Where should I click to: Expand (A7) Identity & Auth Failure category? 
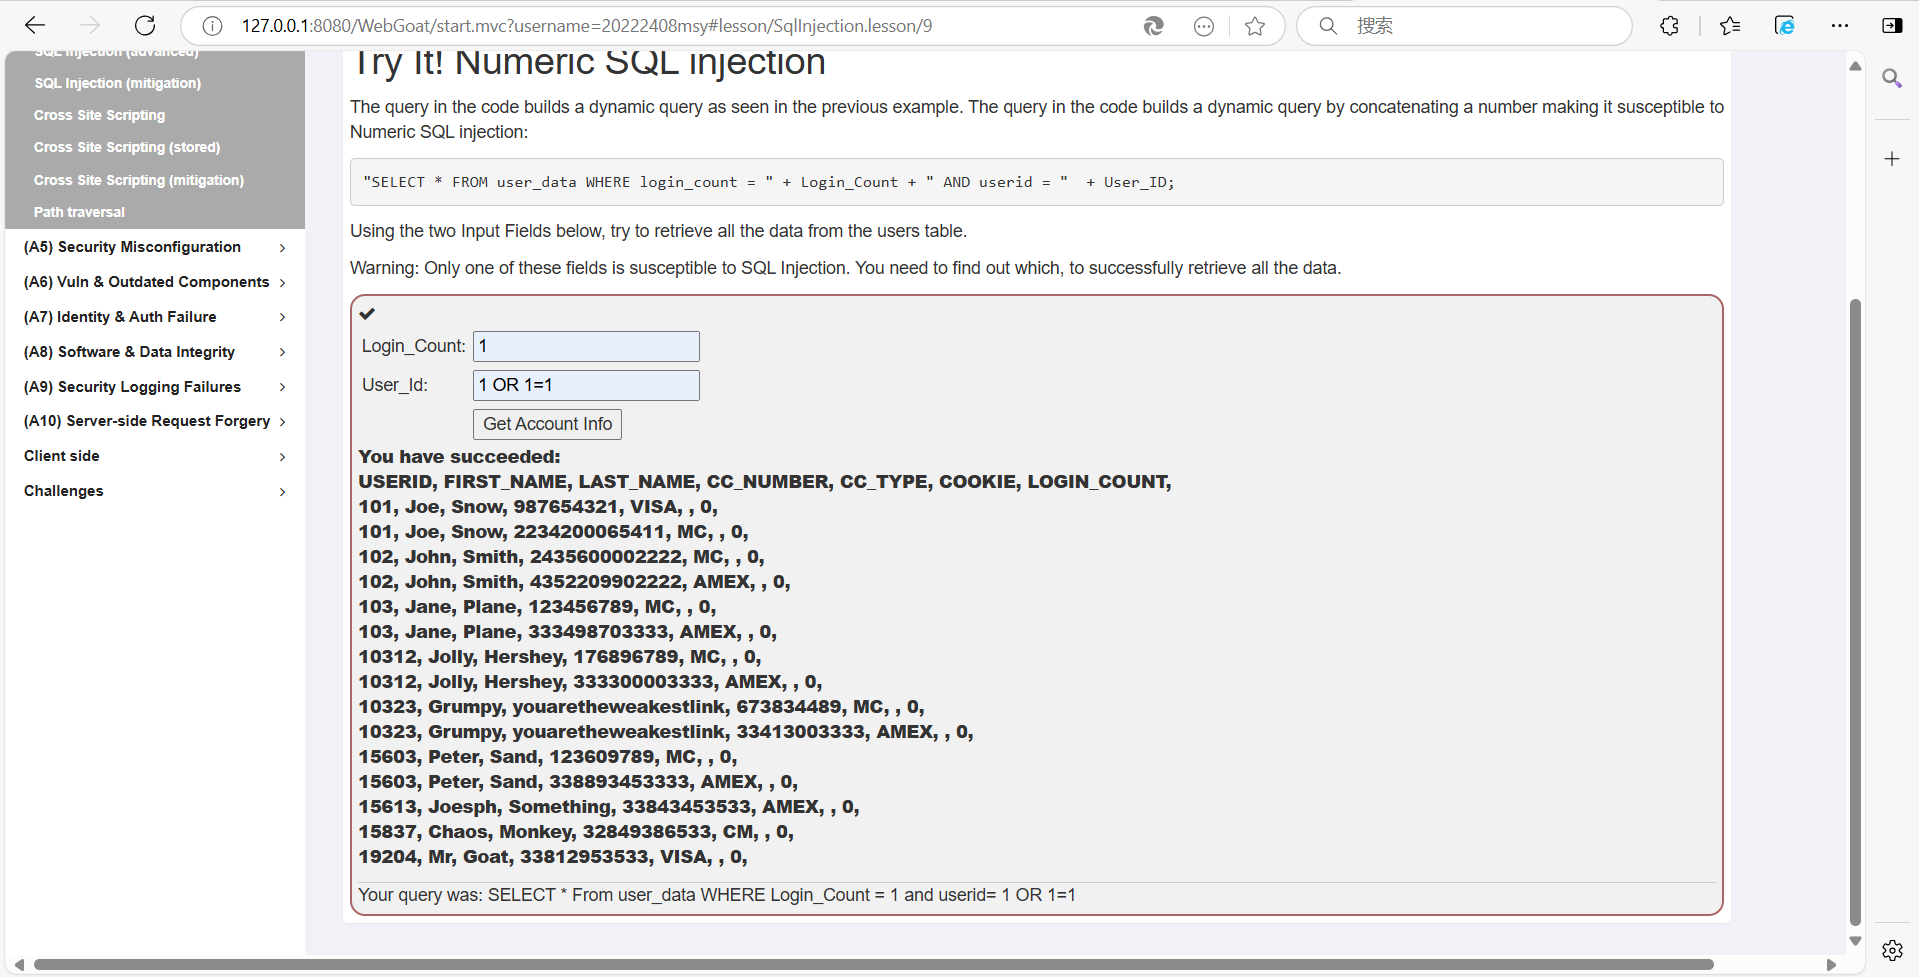click(x=155, y=317)
